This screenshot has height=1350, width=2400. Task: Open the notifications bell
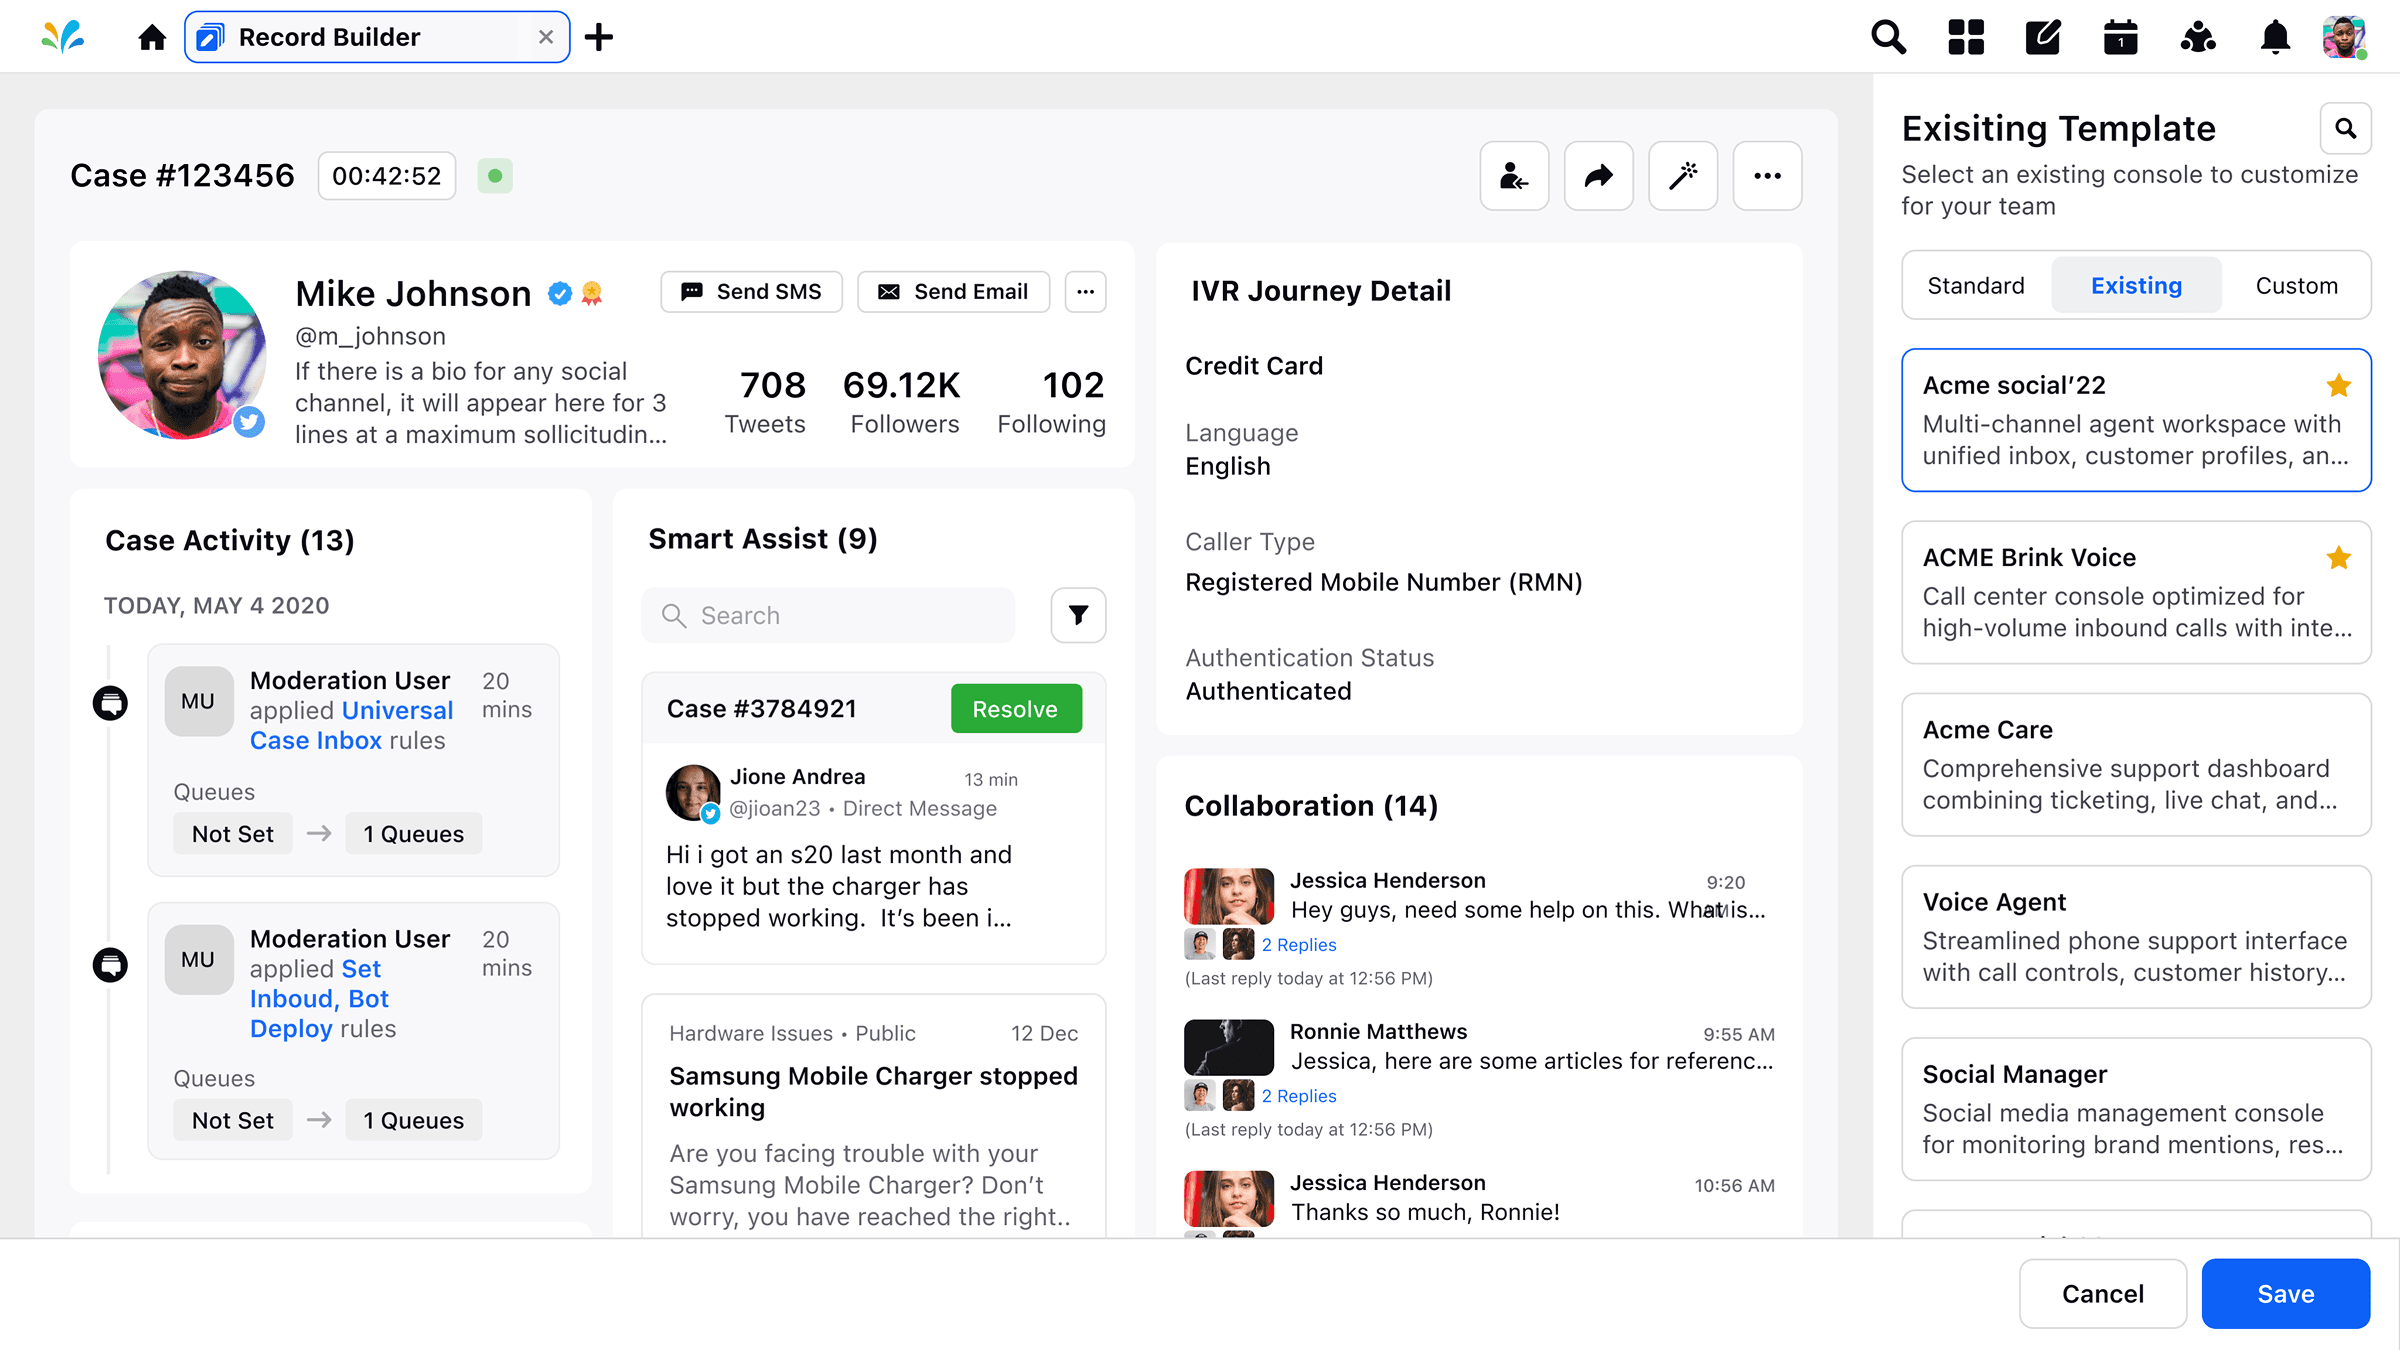(2275, 37)
